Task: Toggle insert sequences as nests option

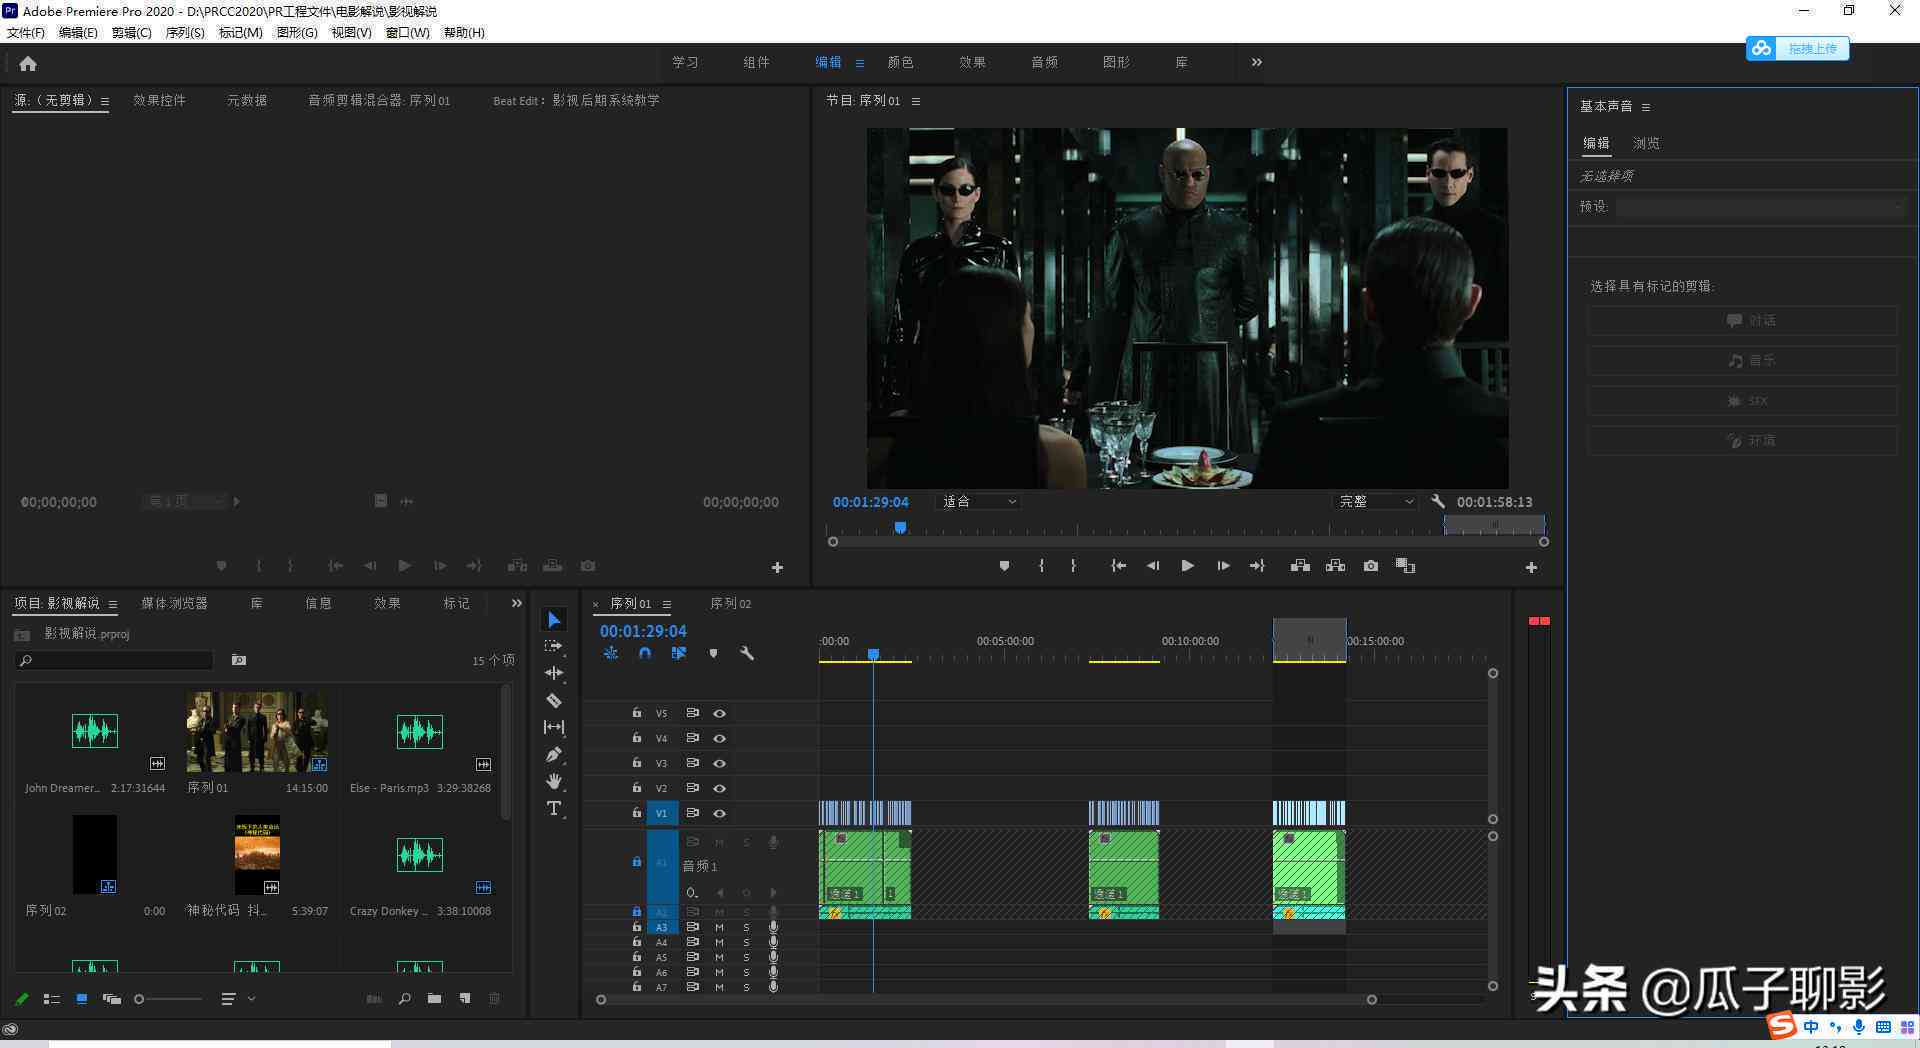Action: (x=611, y=653)
